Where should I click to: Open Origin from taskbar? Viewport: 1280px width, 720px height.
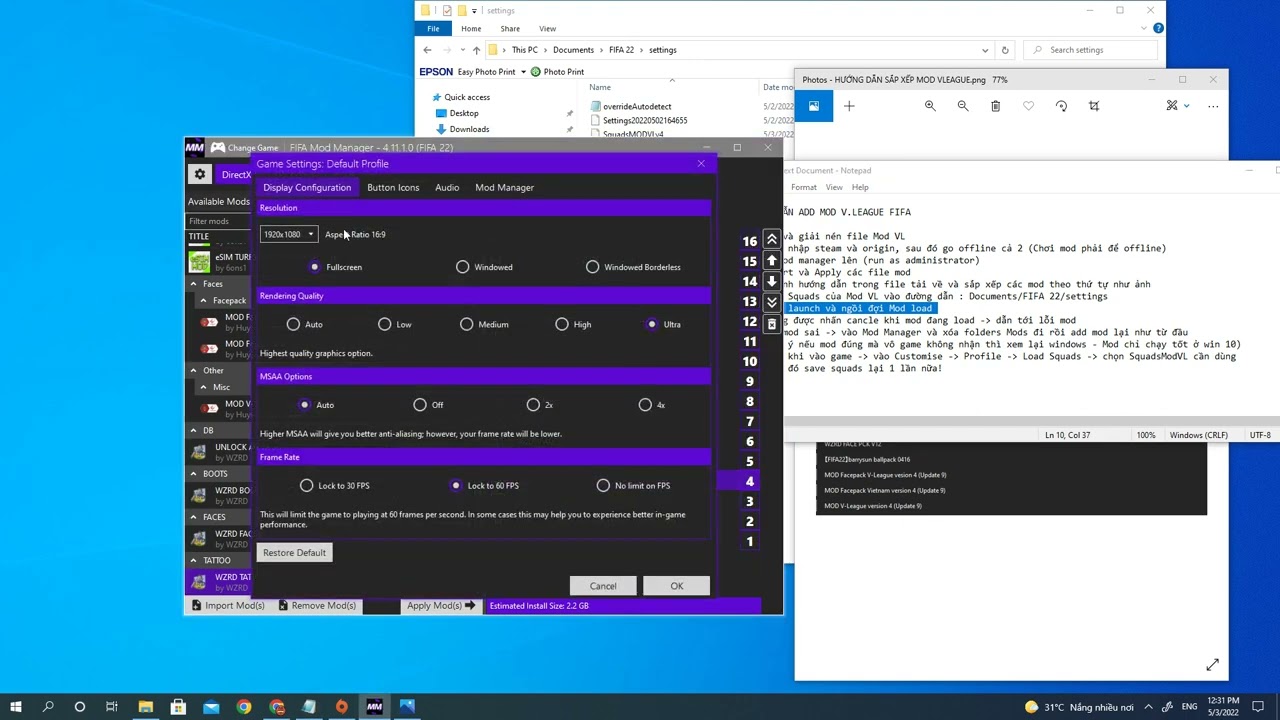[x=341, y=707]
